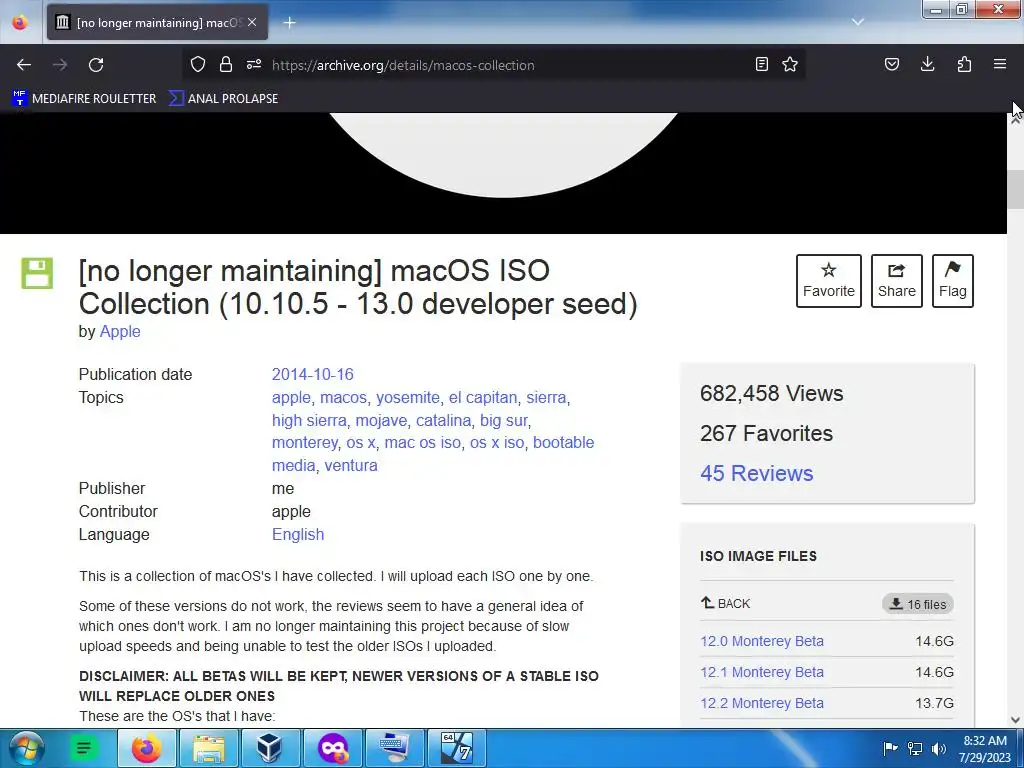Toggle reader view in address bar
This screenshot has height=768, width=1024.
[x=761, y=64]
